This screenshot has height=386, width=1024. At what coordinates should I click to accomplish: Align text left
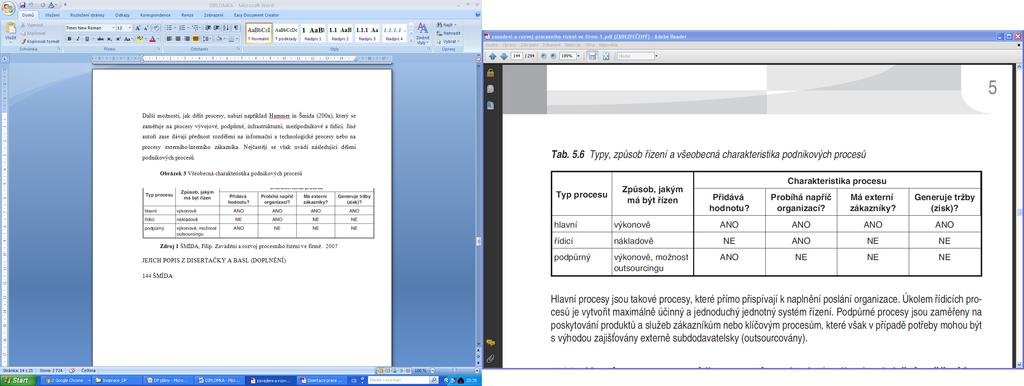tap(169, 39)
